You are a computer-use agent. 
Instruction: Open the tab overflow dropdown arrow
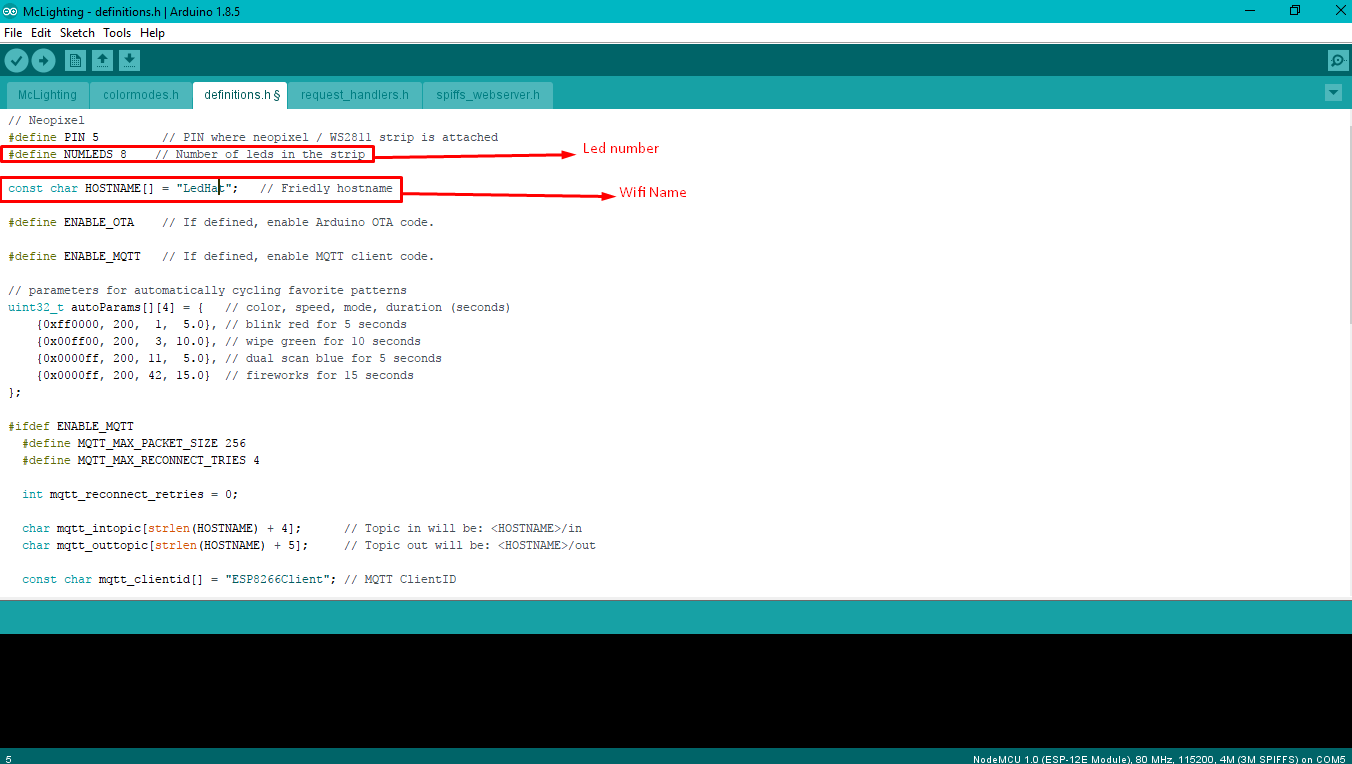1333,92
